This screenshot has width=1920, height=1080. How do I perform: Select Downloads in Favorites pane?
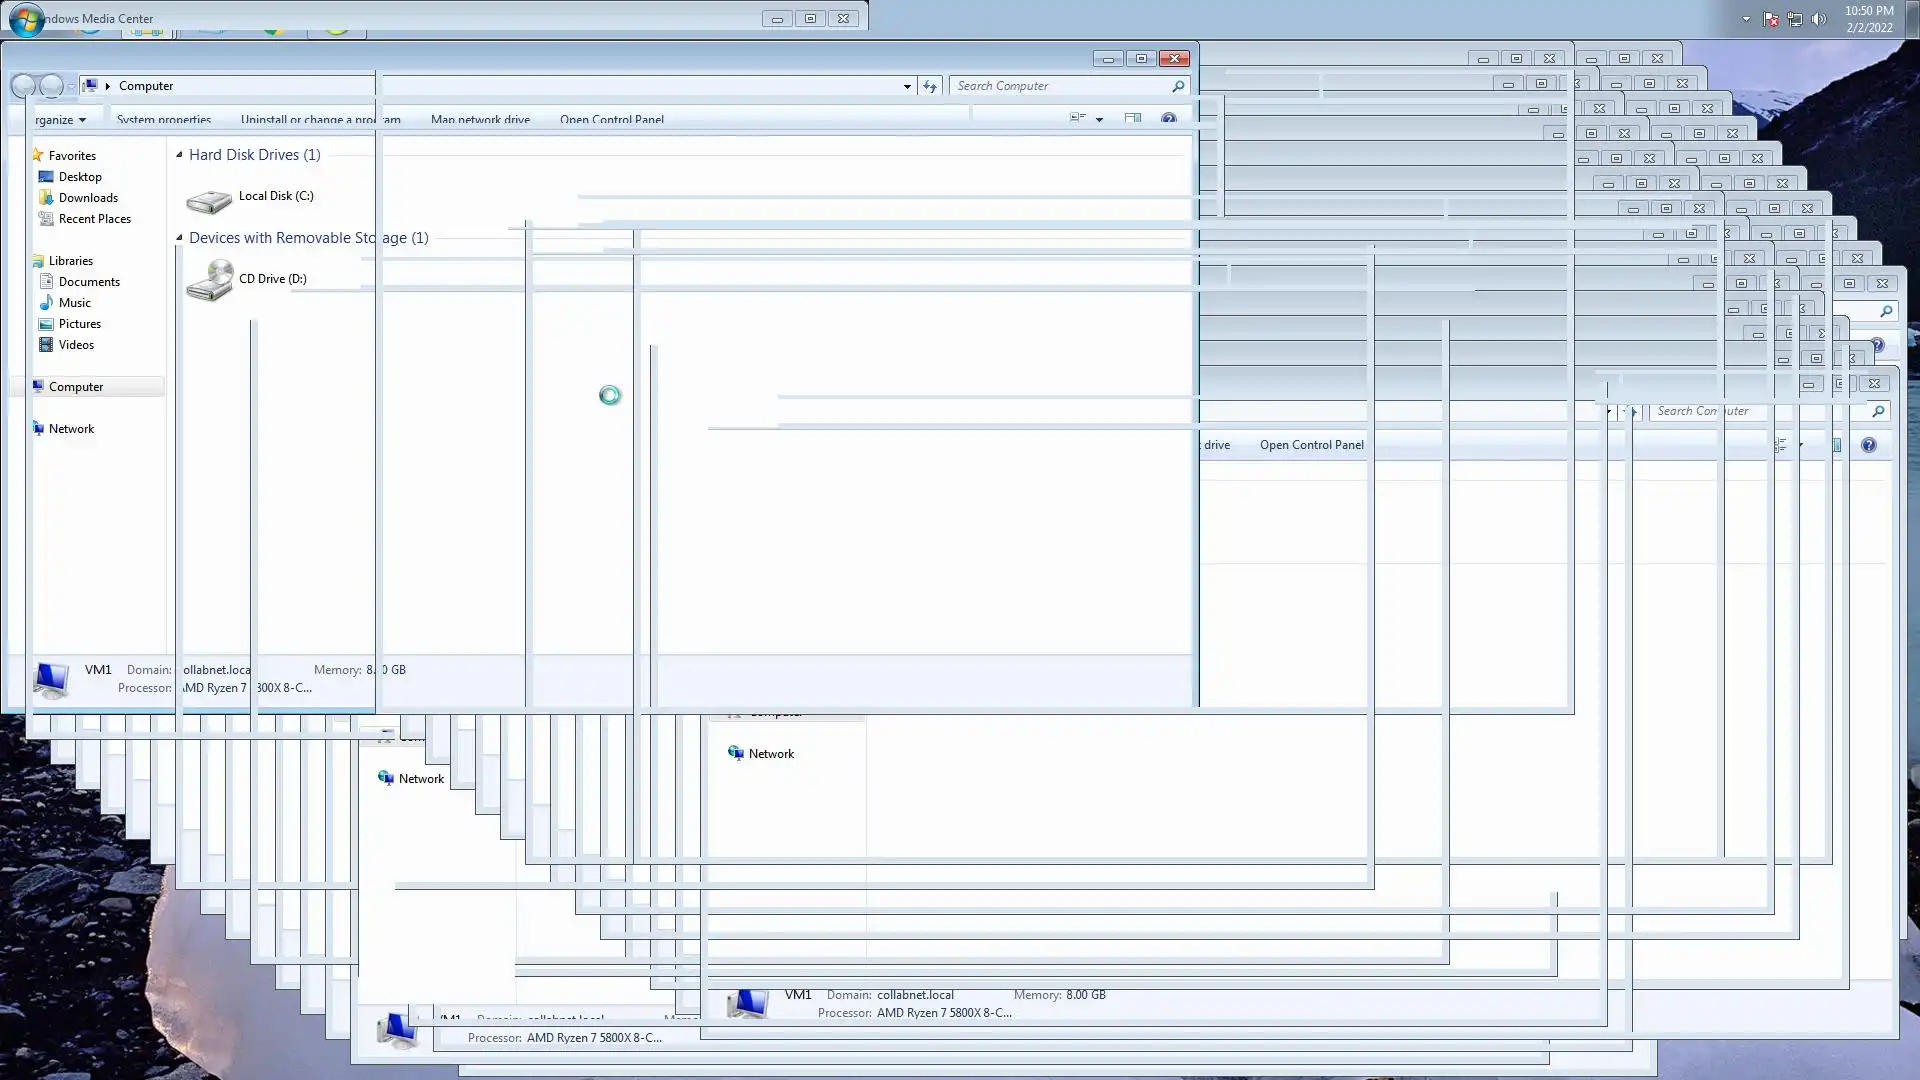pos(88,198)
